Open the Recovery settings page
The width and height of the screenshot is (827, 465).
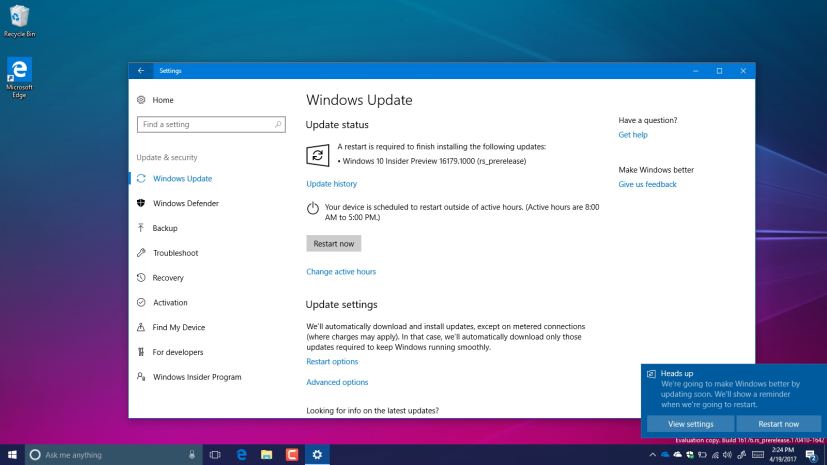[x=168, y=277]
